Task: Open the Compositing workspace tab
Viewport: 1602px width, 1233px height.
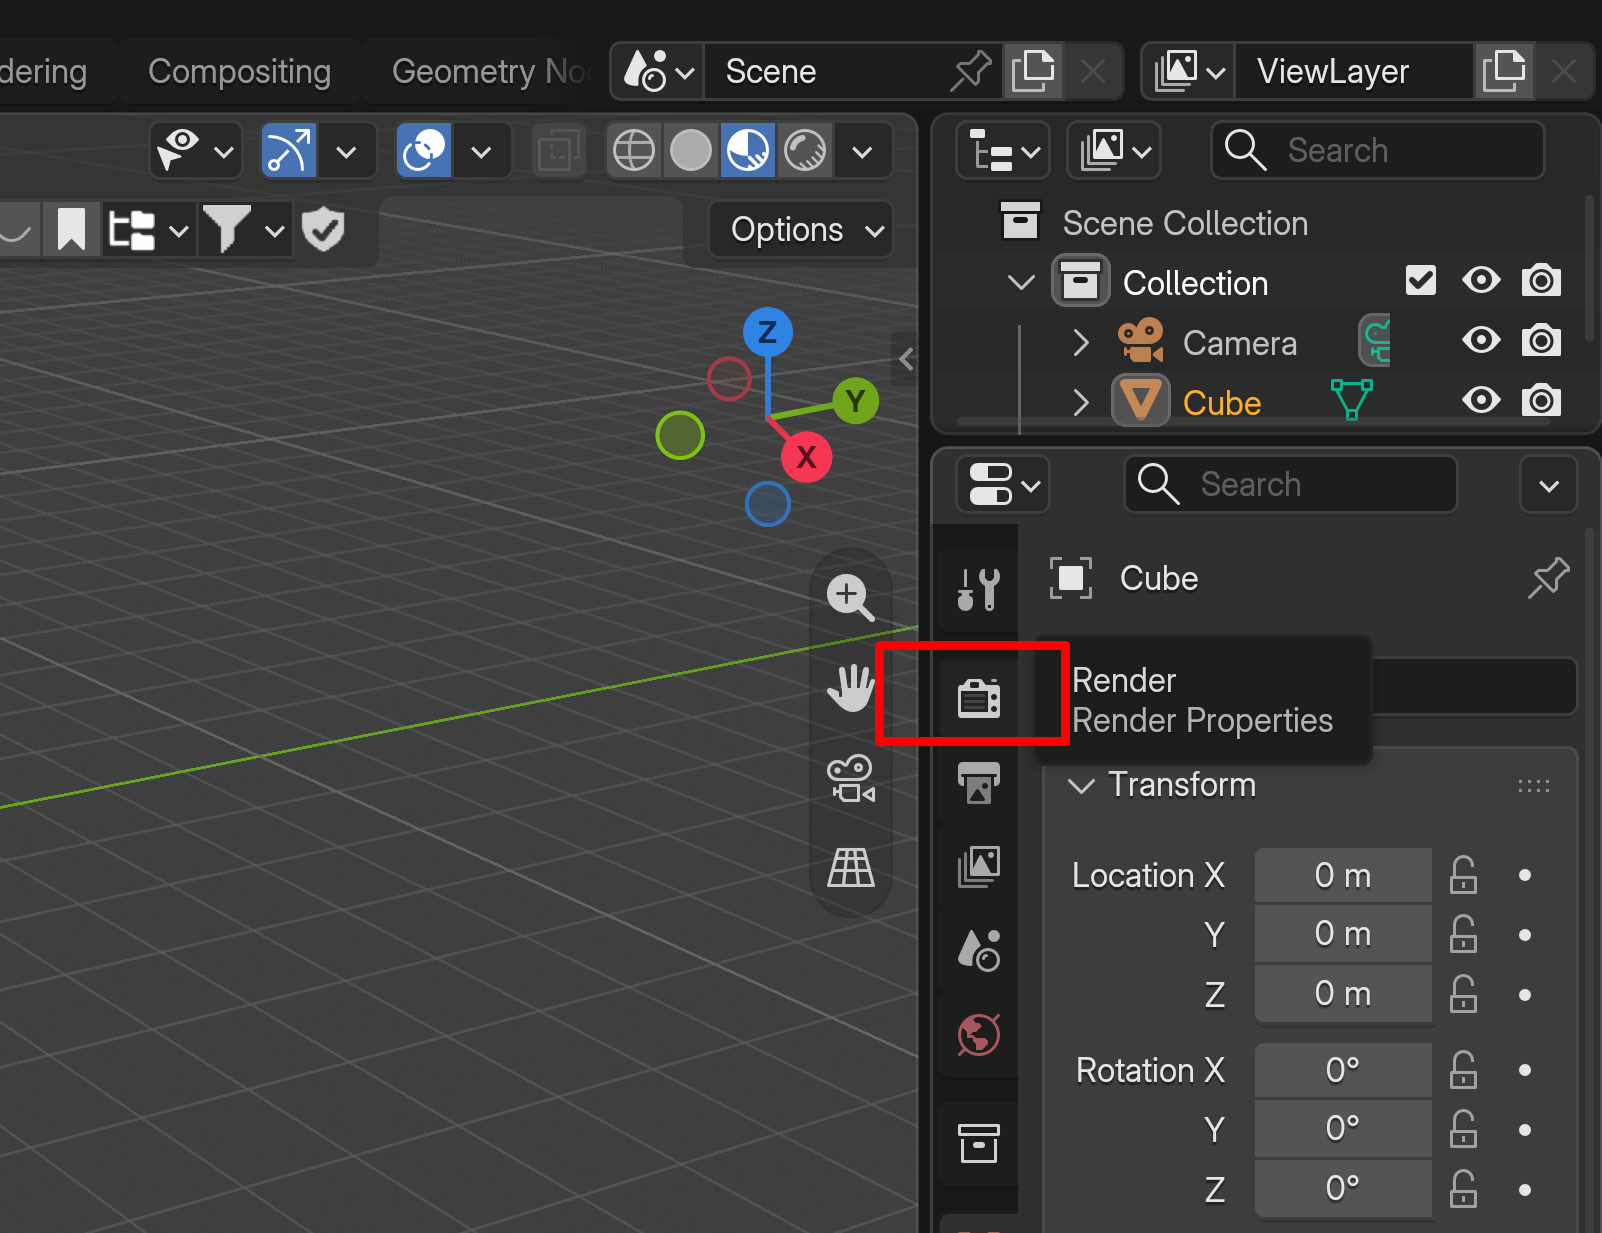Action: [239, 71]
